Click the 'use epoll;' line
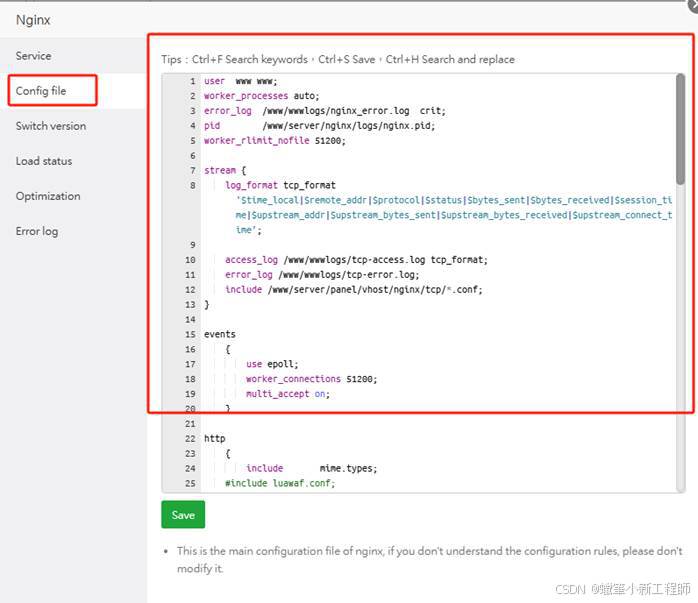 (272, 364)
